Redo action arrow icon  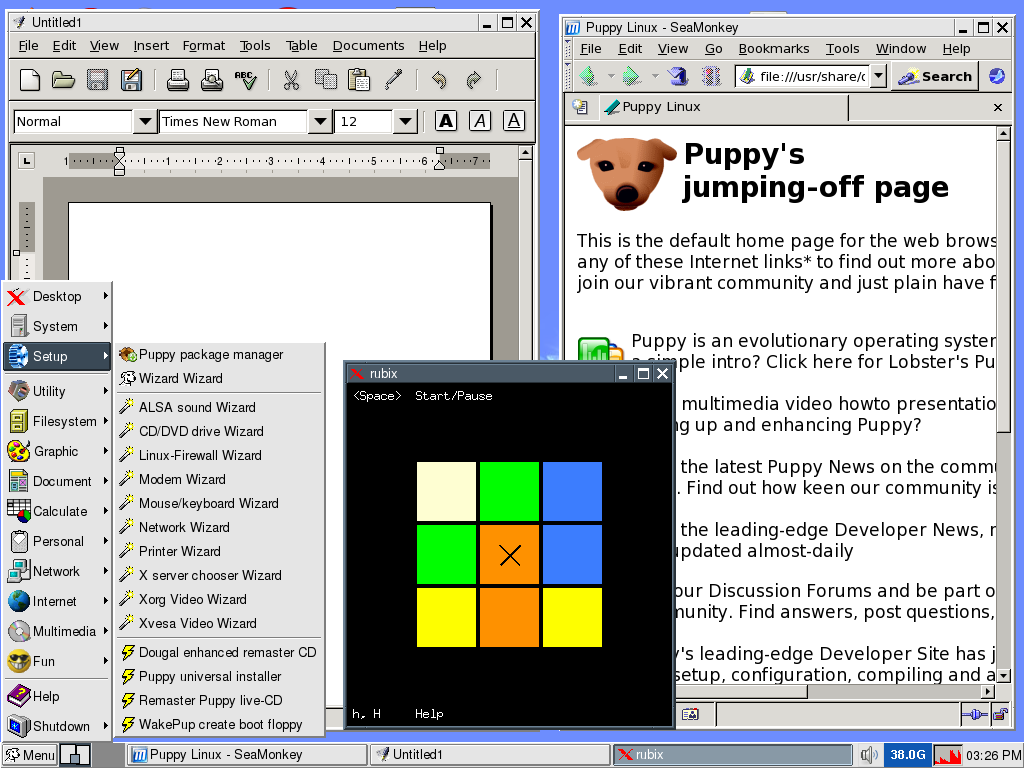tap(473, 80)
